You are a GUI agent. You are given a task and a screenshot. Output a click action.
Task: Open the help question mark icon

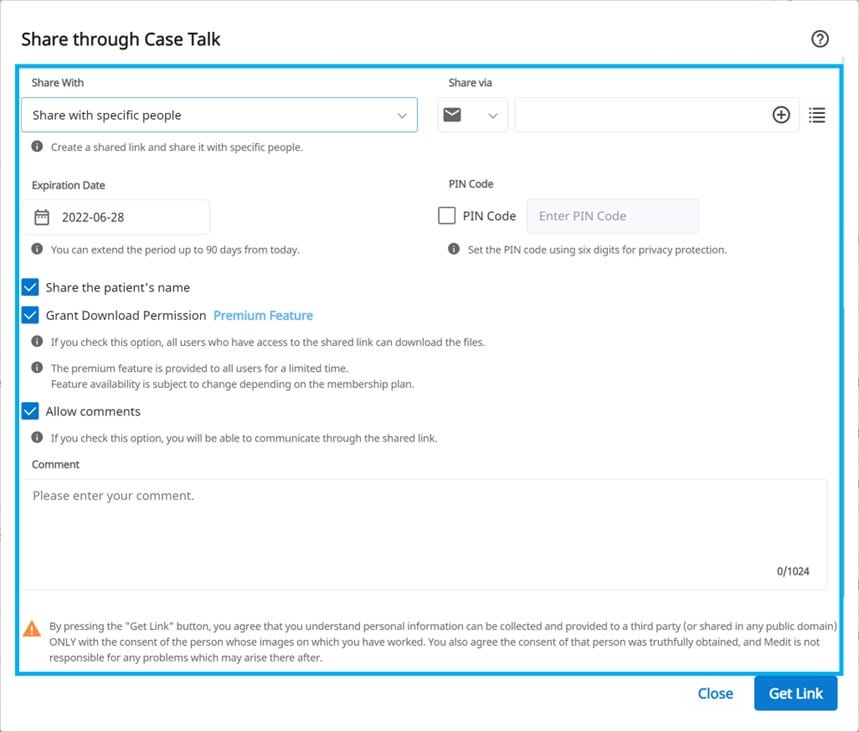click(820, 39)
